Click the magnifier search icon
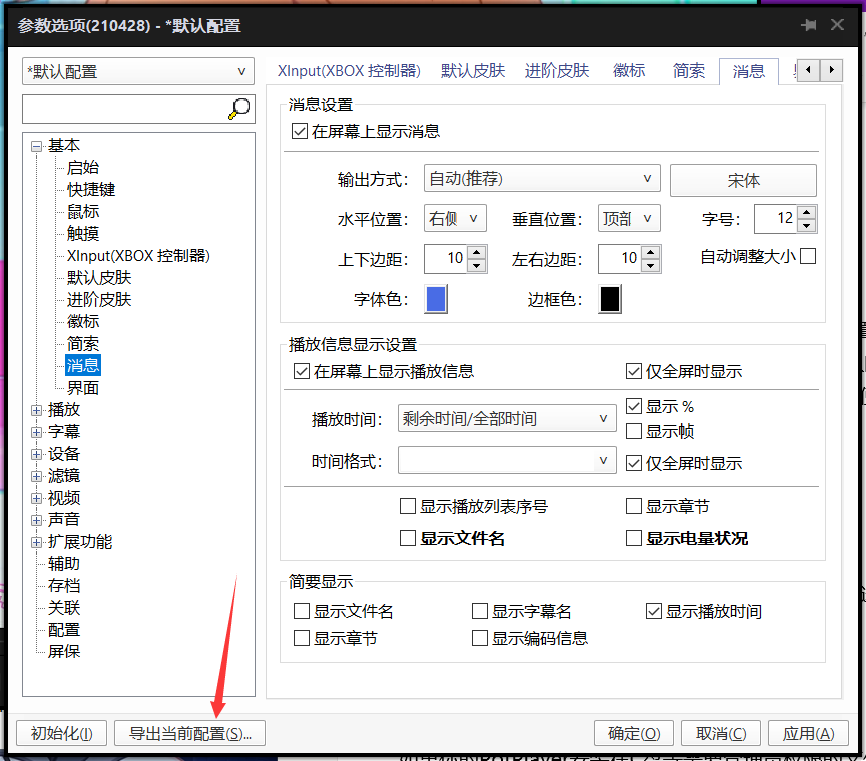Viewport: 866px width, 761px height. [x=239, y=109]
